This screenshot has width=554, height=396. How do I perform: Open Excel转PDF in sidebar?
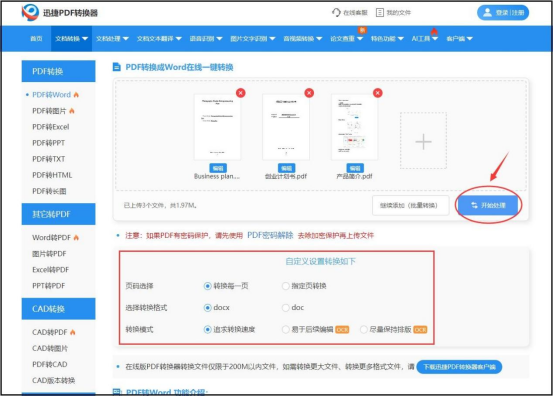[51, 270]
